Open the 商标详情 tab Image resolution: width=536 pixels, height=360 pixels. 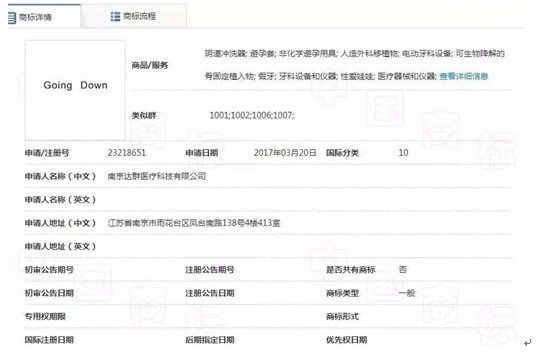click(44, 16)
